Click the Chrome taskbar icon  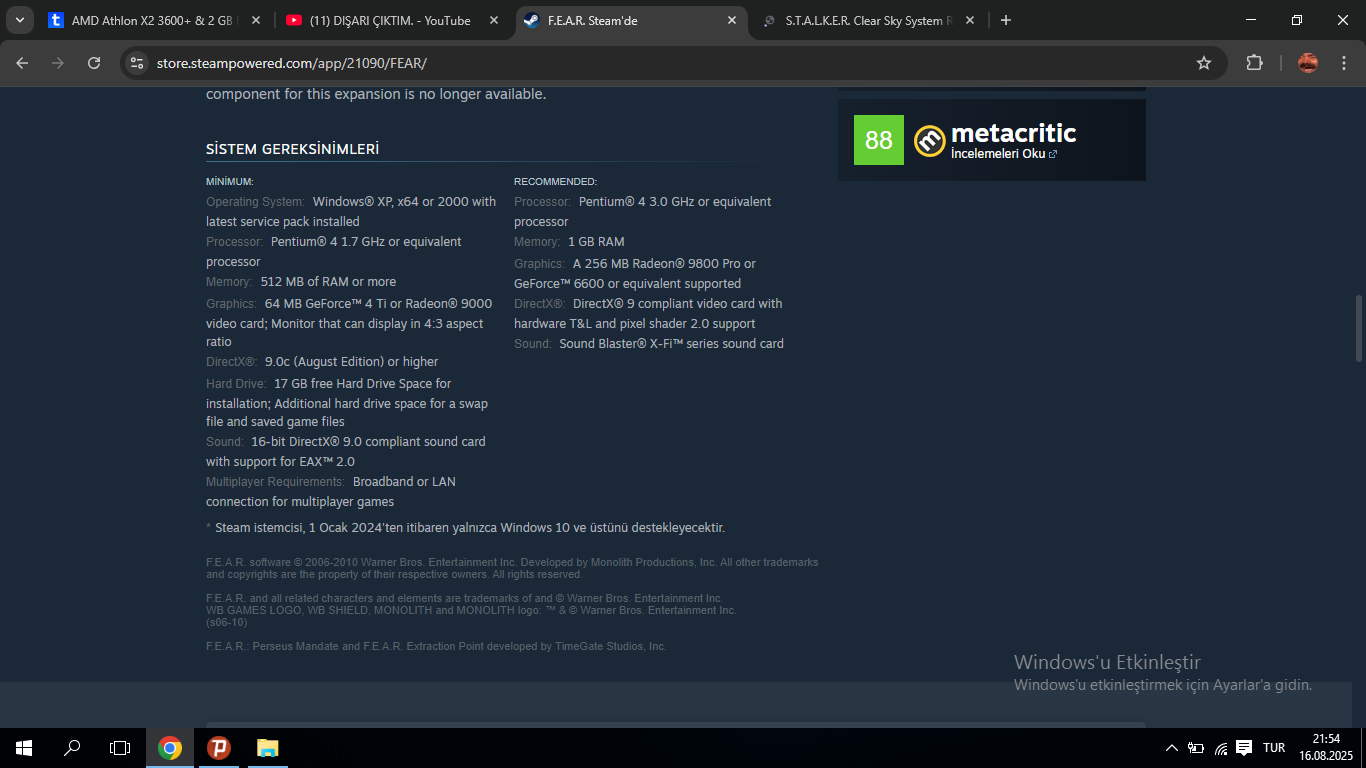click(x=170, y=748)
